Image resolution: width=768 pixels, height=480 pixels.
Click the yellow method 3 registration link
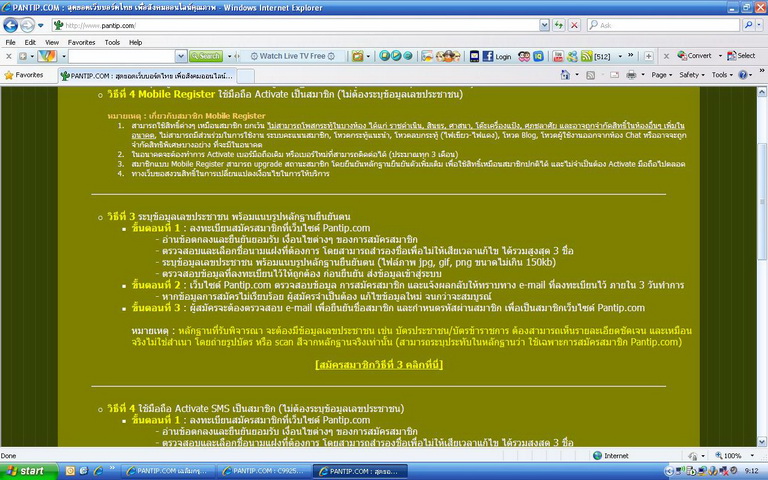tap(379, 364)
